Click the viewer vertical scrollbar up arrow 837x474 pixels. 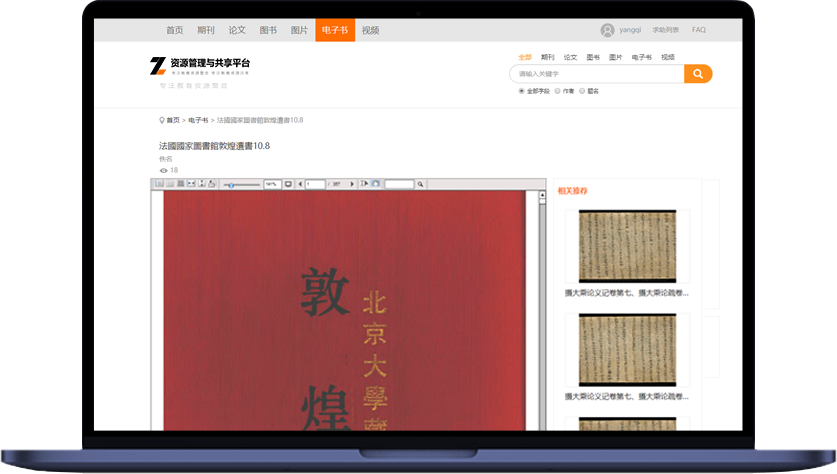pos(542,195)
